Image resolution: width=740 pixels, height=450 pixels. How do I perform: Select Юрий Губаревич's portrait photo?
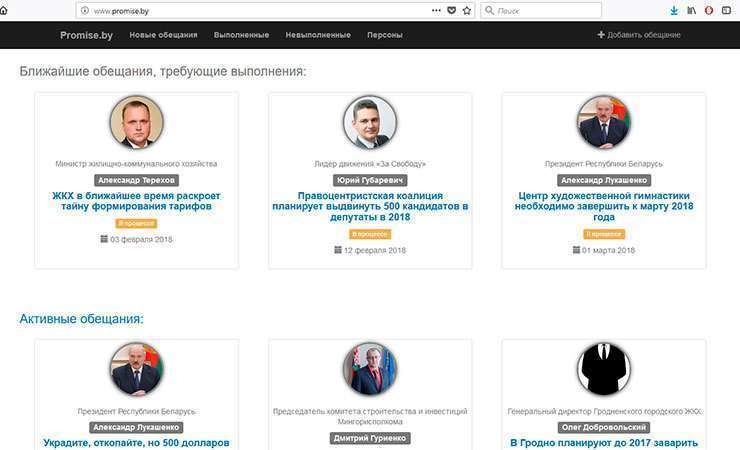point(370,123)
